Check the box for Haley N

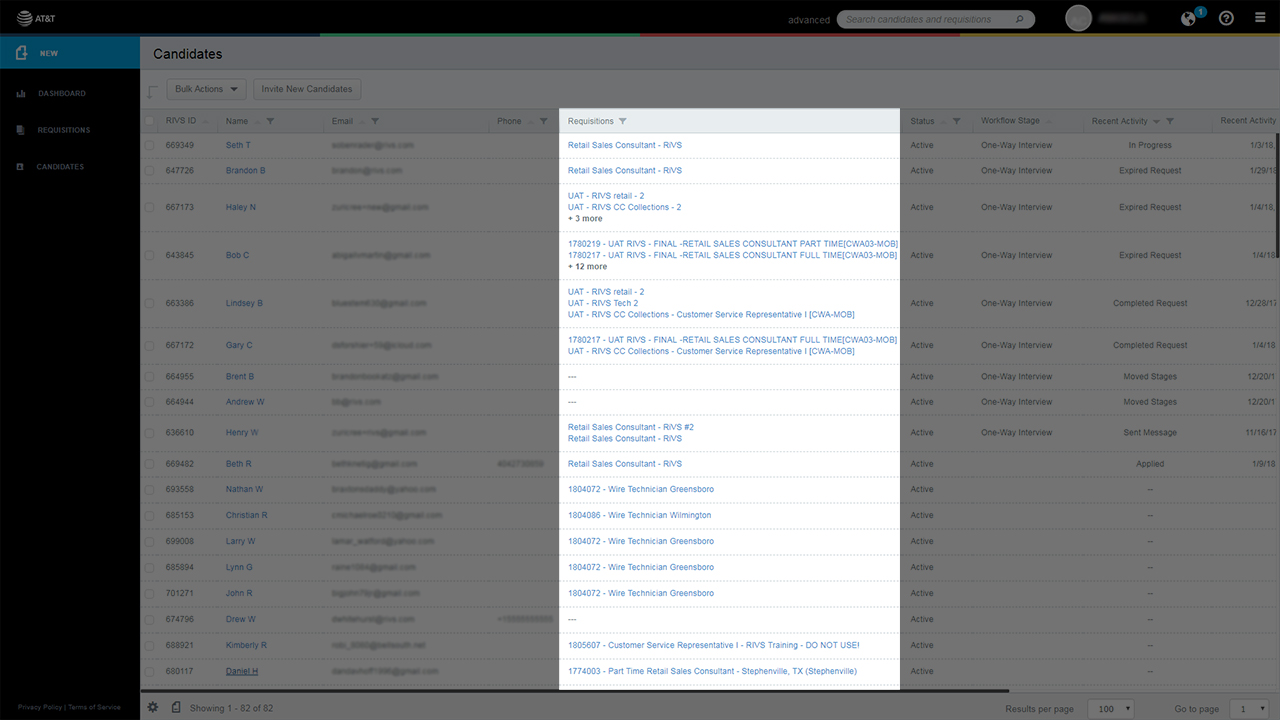[x=150, y=207]
